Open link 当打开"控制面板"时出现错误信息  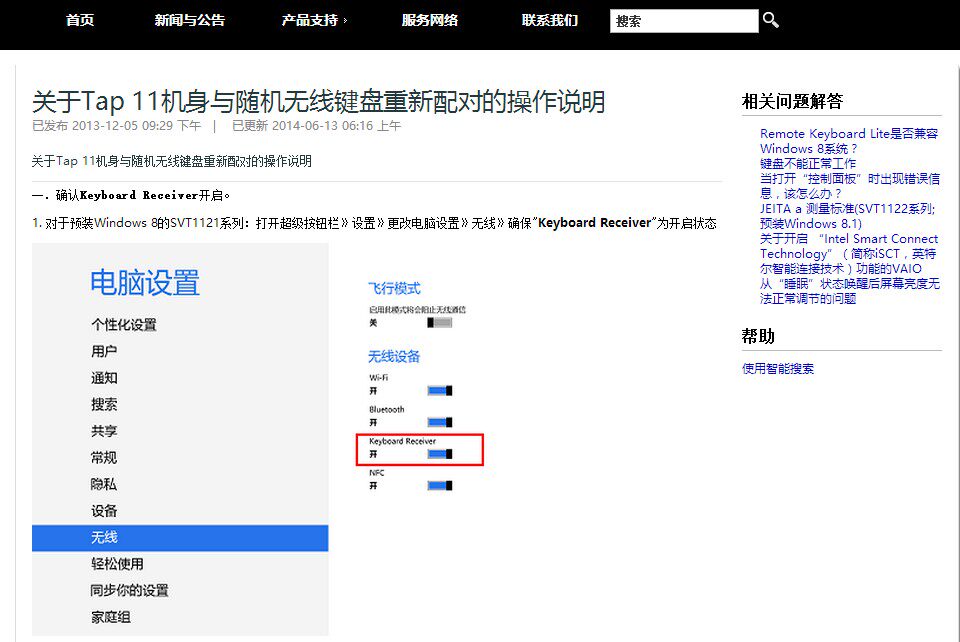pyautogui.click(x=849, y=186)
